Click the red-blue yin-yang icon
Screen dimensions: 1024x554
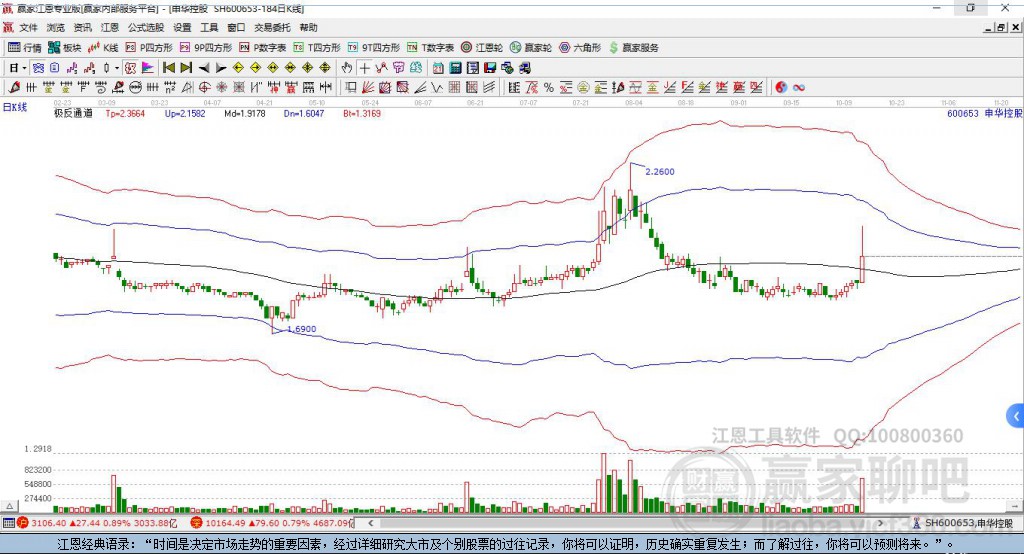(x=781, y=88)
